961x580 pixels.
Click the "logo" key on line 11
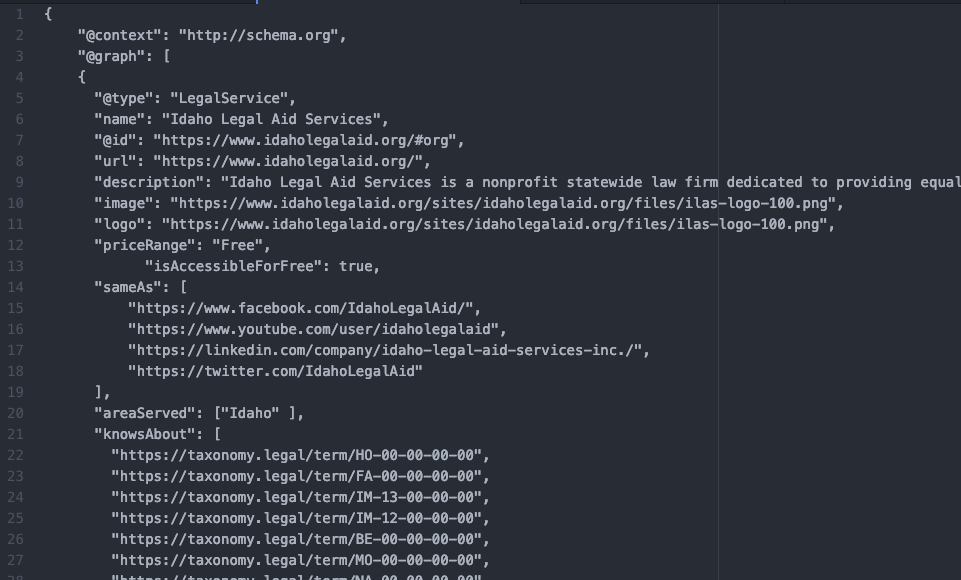coord(120,224)
